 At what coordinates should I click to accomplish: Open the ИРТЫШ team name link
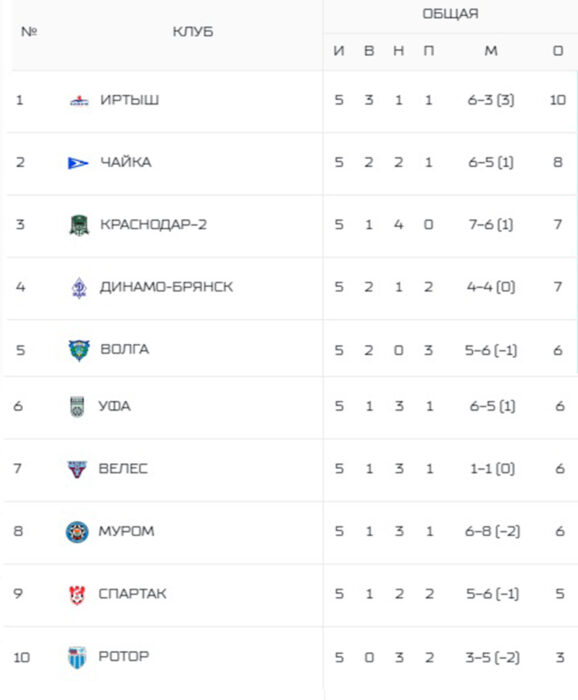[x=129, y=100]
